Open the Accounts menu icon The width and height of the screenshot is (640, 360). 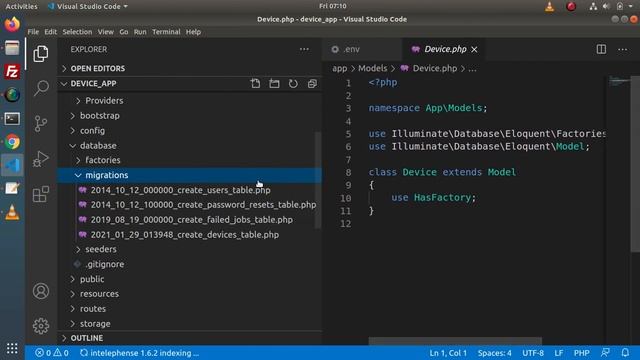click(x=41, y=291)
